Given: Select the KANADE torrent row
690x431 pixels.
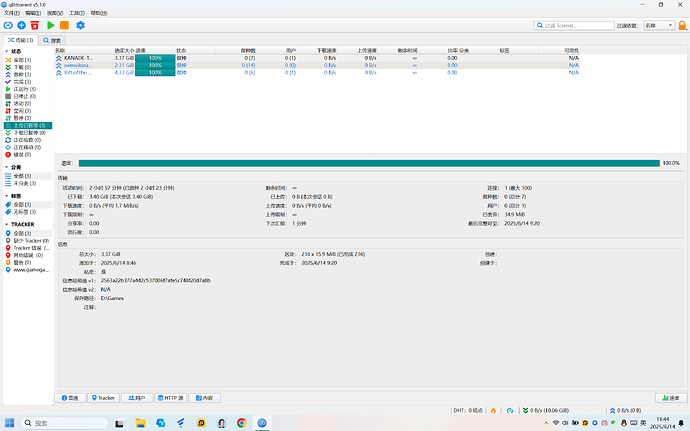Looking at the screenshot, I should tap(317, 58).
